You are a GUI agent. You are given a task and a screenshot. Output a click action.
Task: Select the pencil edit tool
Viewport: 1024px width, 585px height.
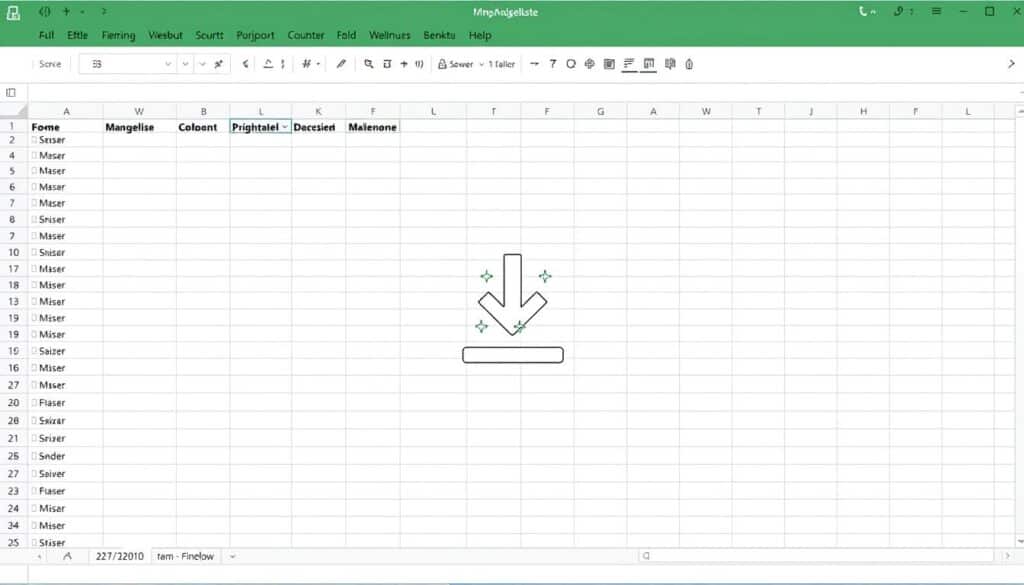[341, 64]
